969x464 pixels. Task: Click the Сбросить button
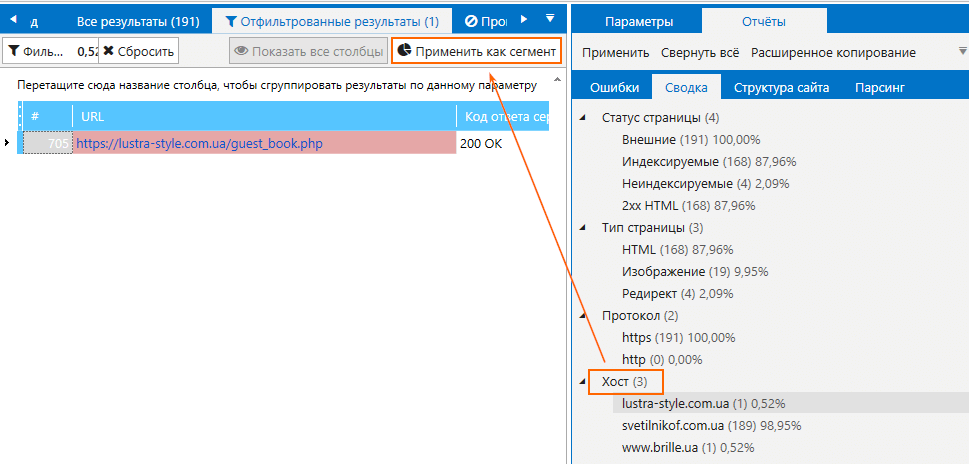[x=138, y=51]
